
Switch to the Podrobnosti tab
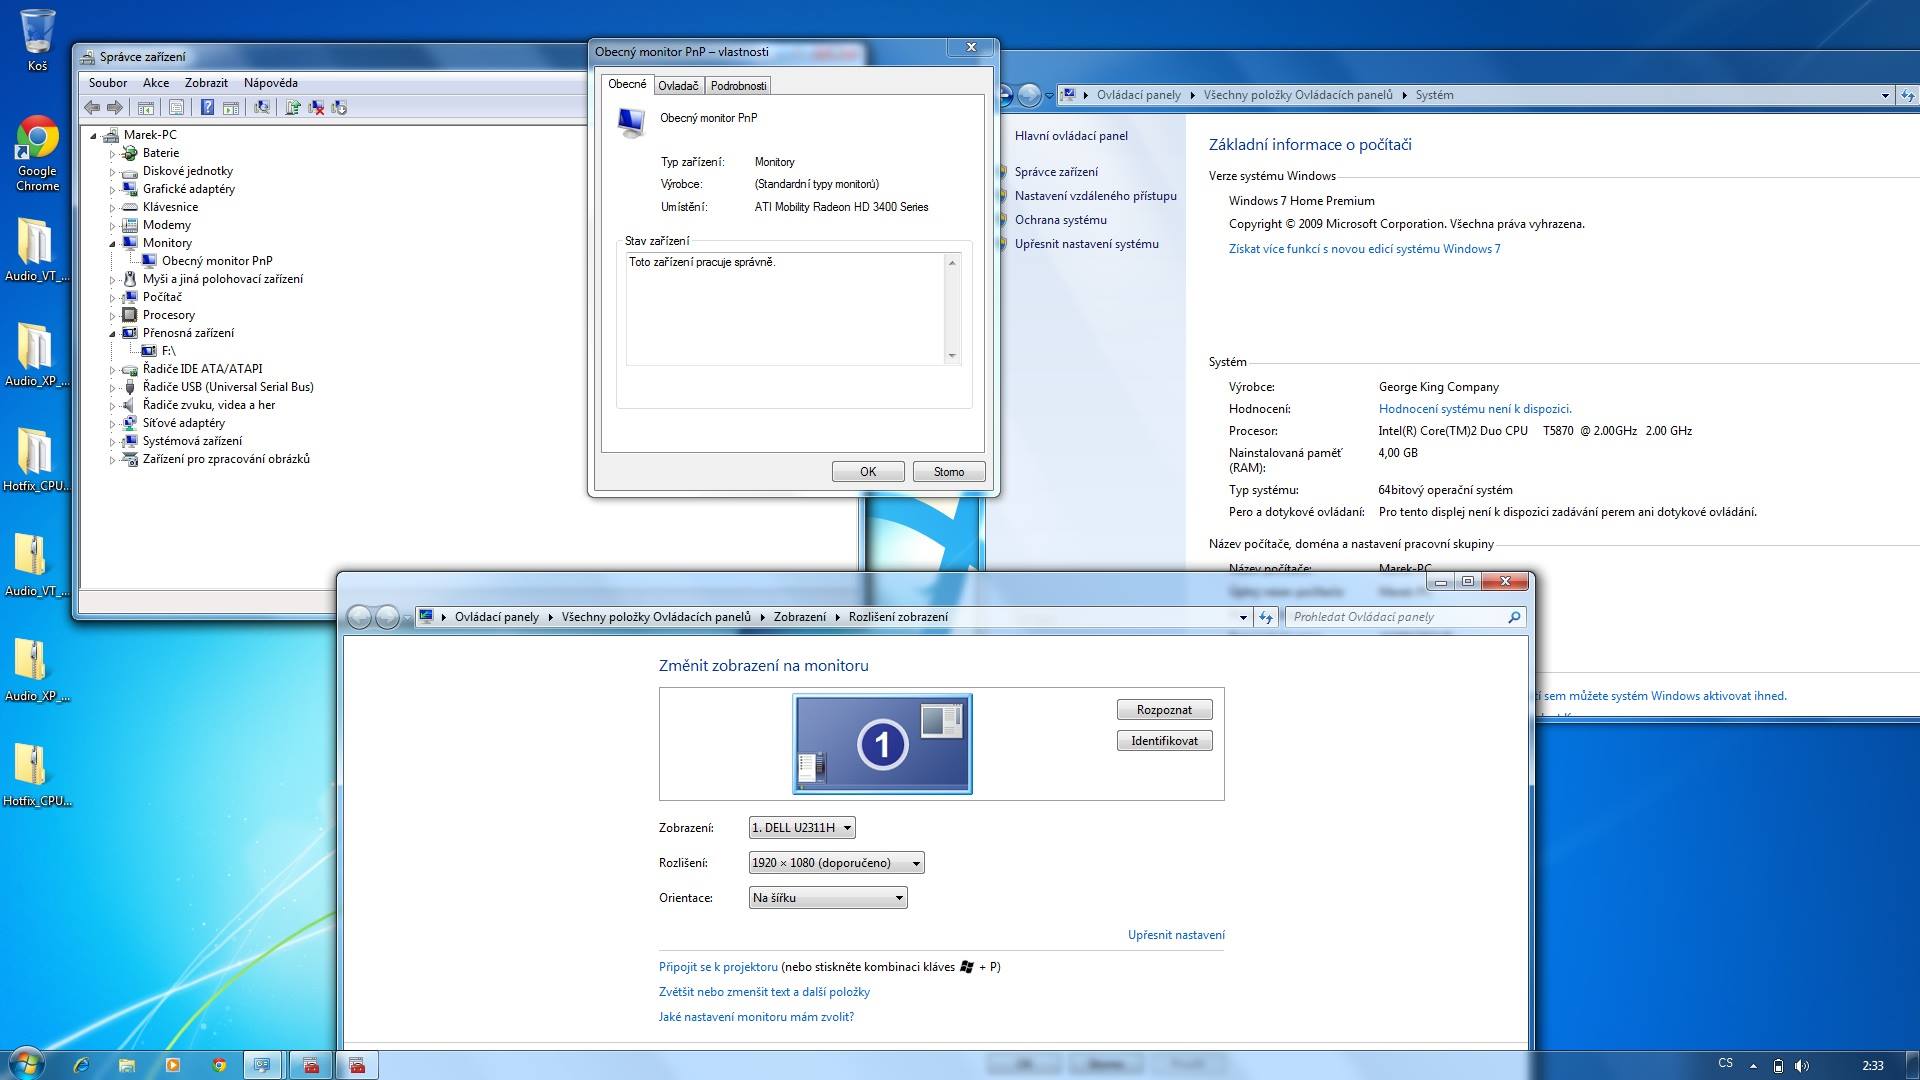(738, 86)
